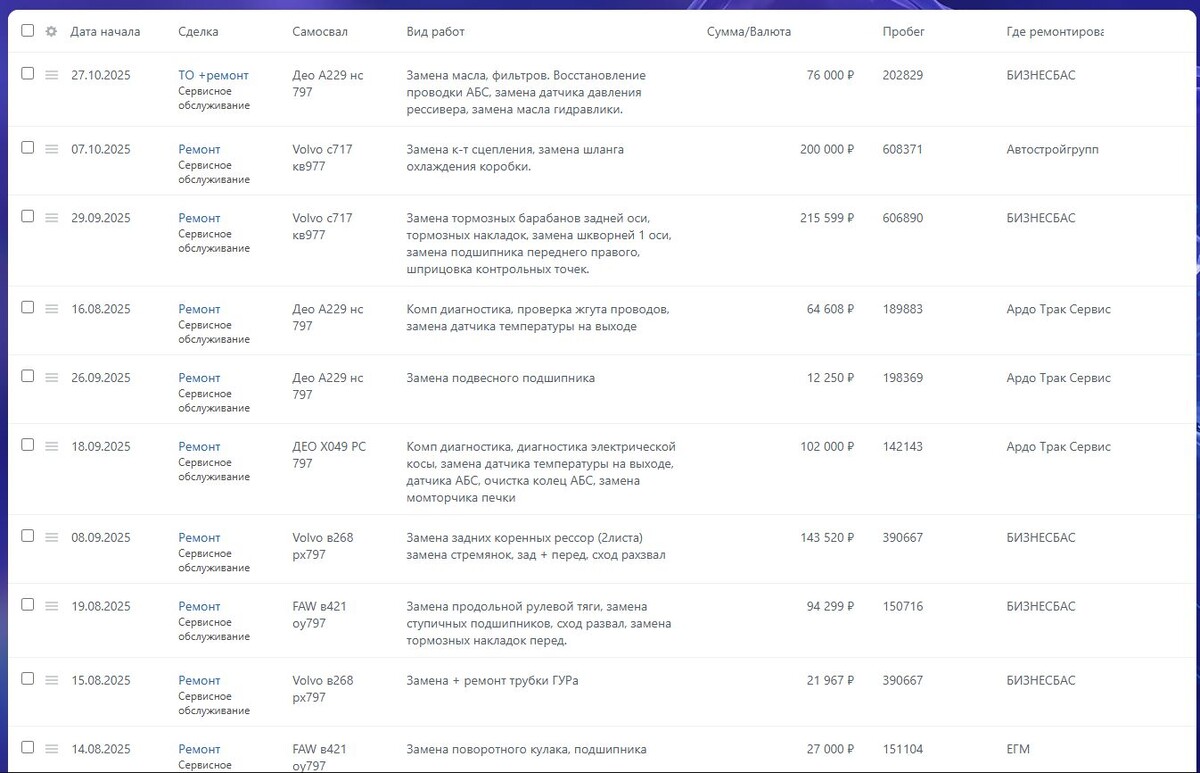
Task: Tick the select-all checkbox in header
Action: (27, 30)
